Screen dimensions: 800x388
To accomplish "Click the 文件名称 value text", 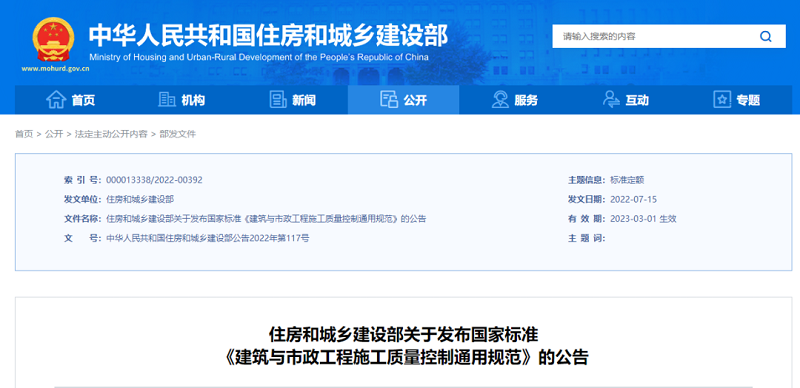I will pos(266,219).
